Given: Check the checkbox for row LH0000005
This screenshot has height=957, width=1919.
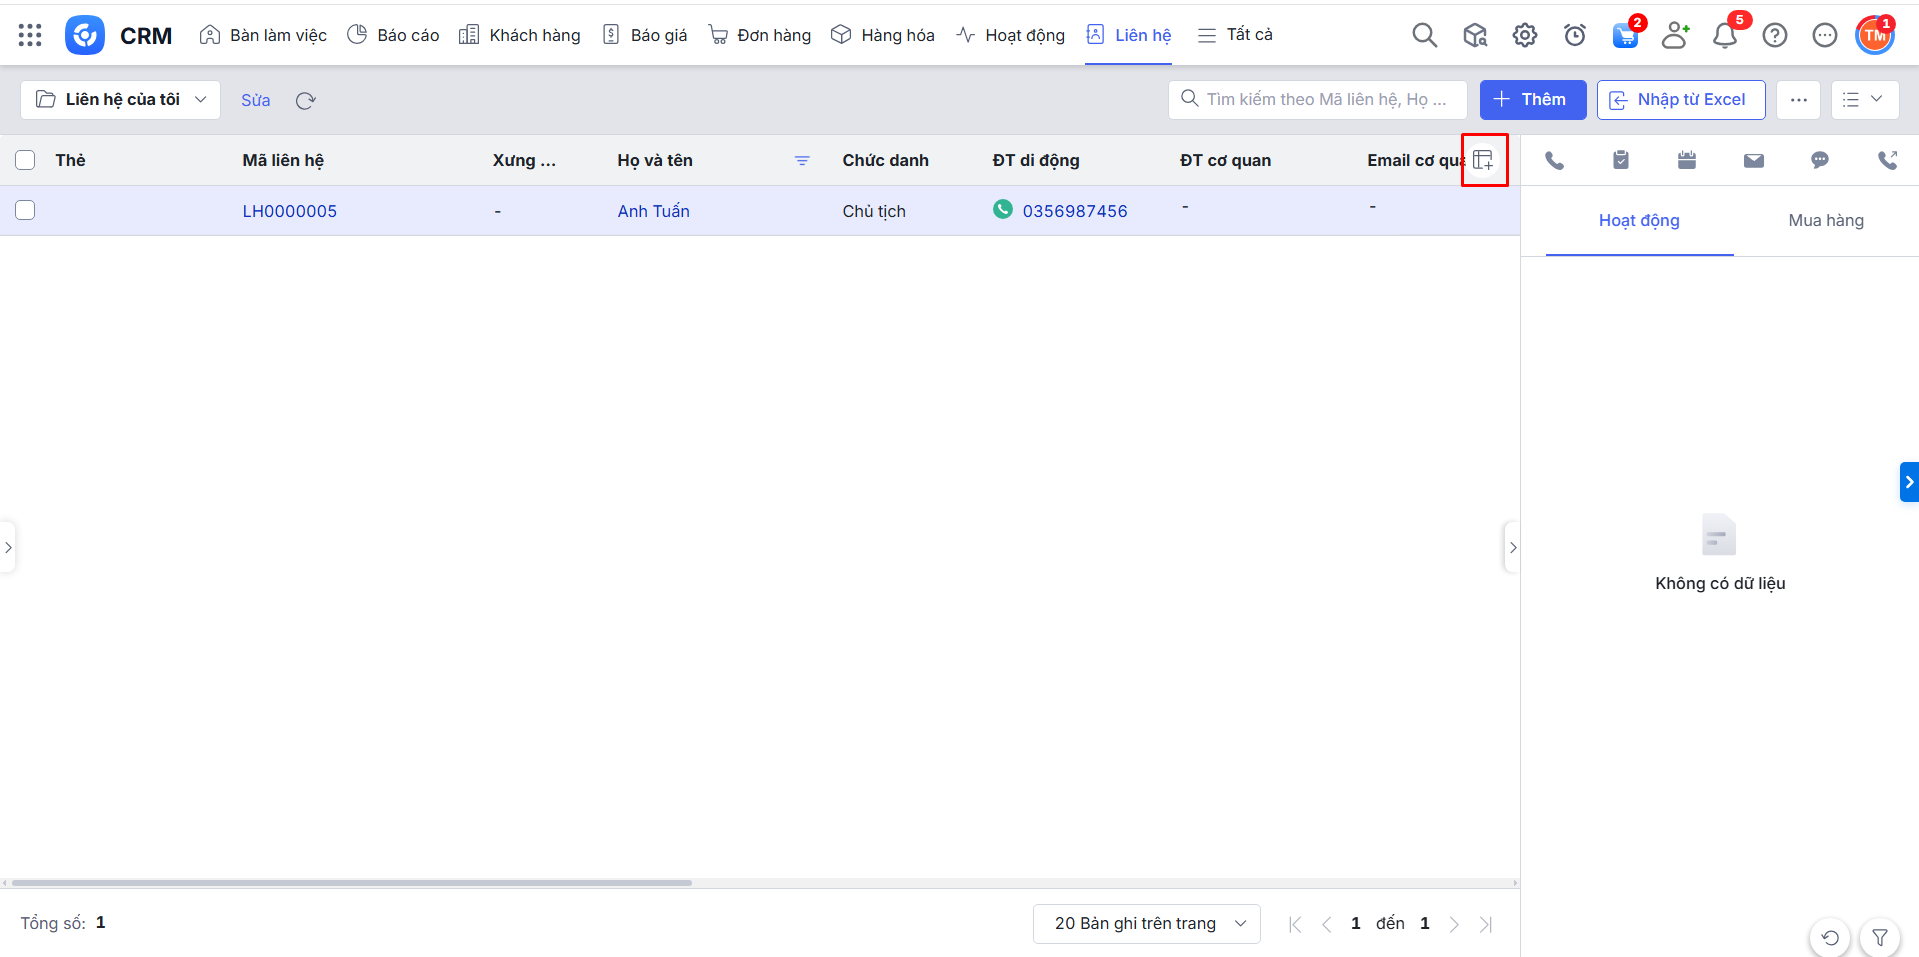Looking at the screenshot, I should [x=26, y=210].
